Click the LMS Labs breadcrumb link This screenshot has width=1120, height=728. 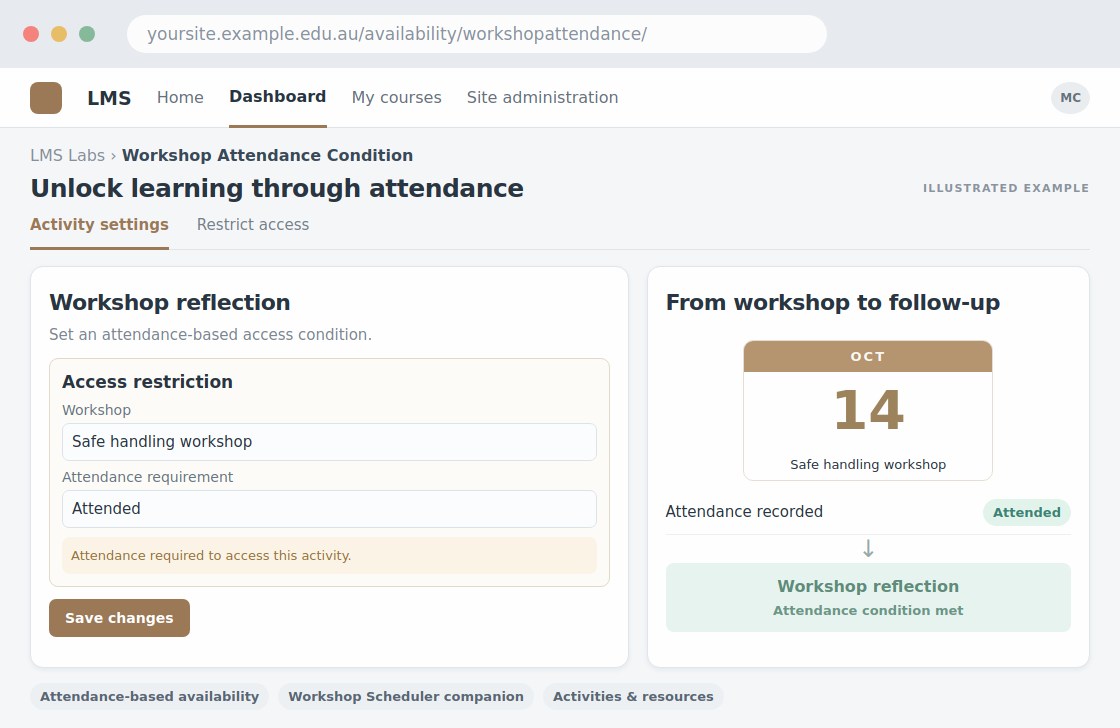point(67,156)
